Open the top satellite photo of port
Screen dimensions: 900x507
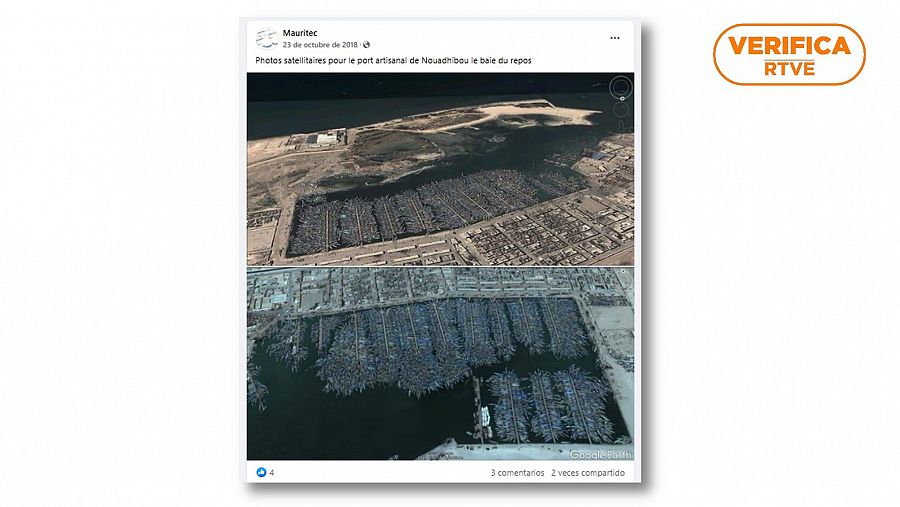click(440, 169)
